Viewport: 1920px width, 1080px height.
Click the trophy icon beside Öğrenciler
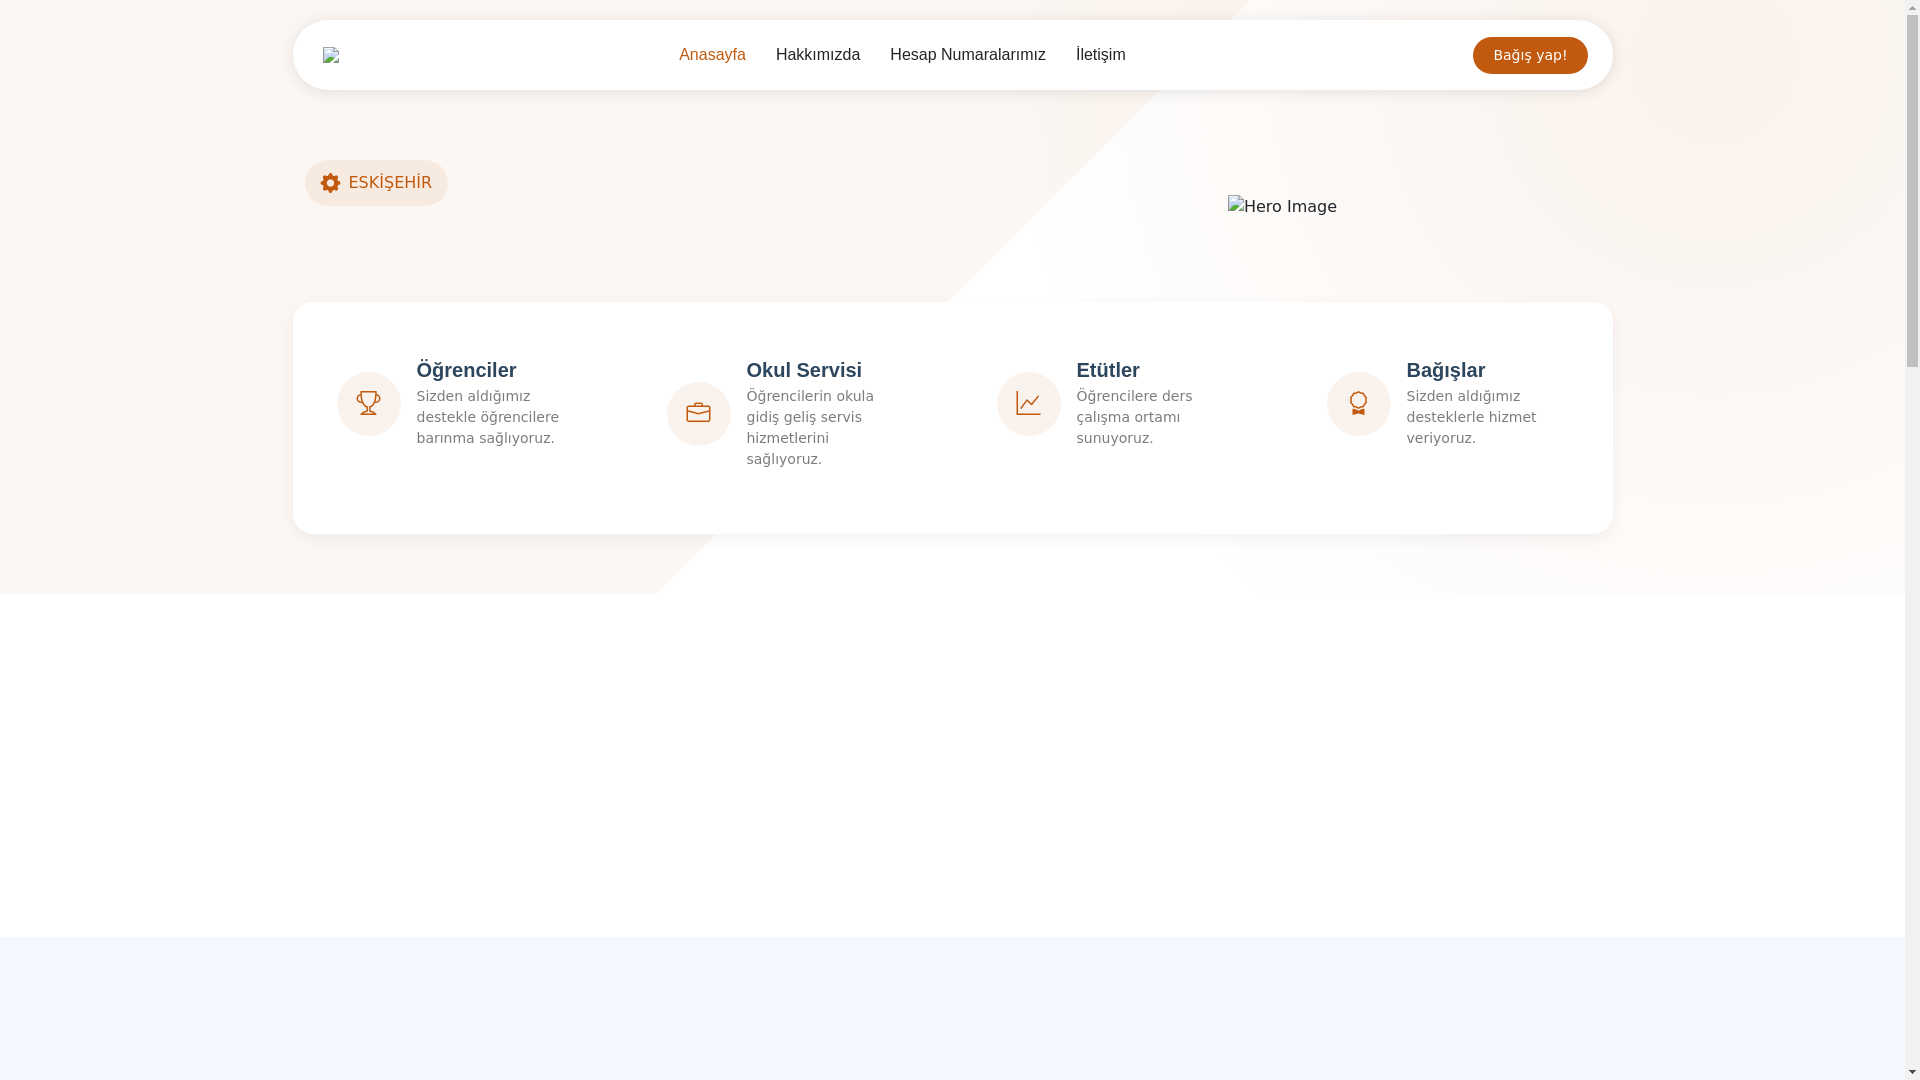(x=368, y=404)
